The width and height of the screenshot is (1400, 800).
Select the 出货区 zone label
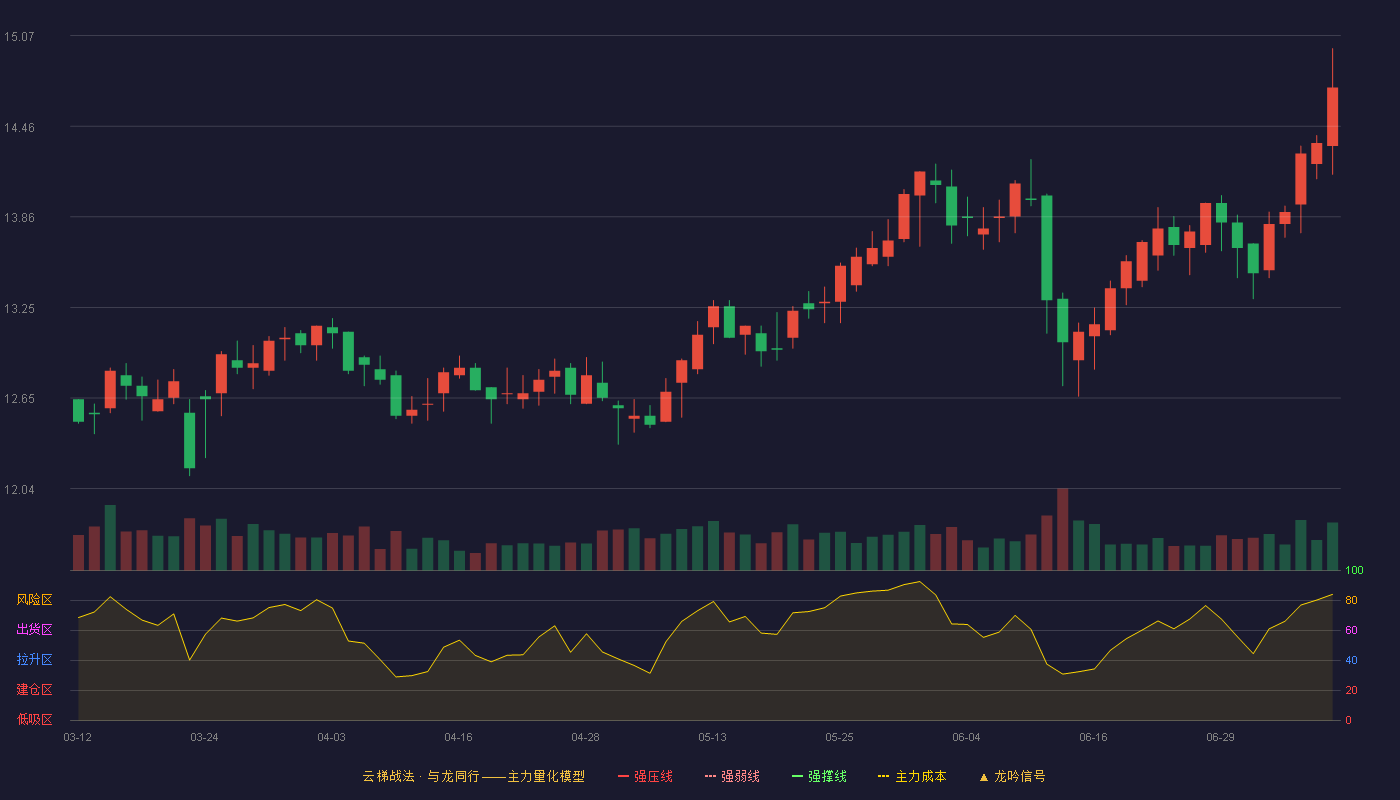click(34, 630)
